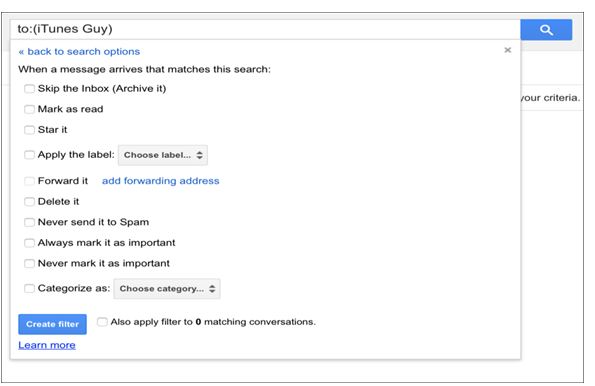Click inside the search field with to:(iTunes Guy)
The width and height of the screenshot is (595, 386).
[265, 29]
